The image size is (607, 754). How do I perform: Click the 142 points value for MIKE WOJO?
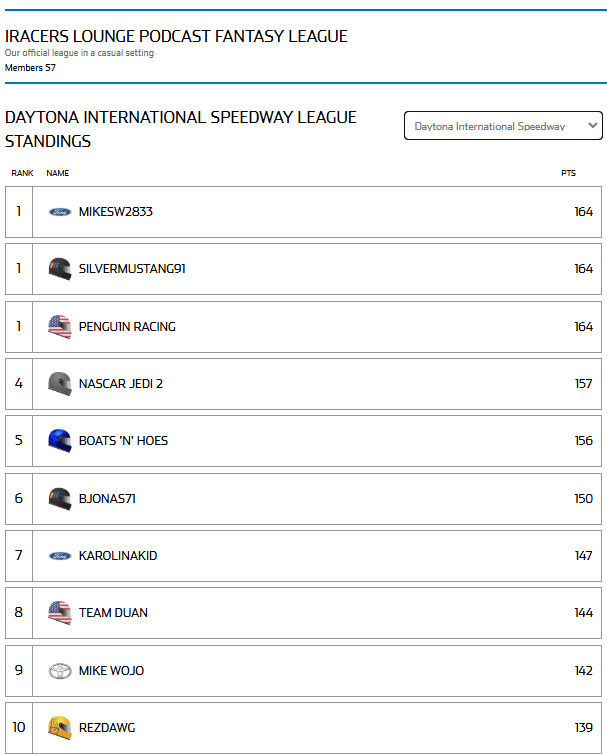coord(583,671)
